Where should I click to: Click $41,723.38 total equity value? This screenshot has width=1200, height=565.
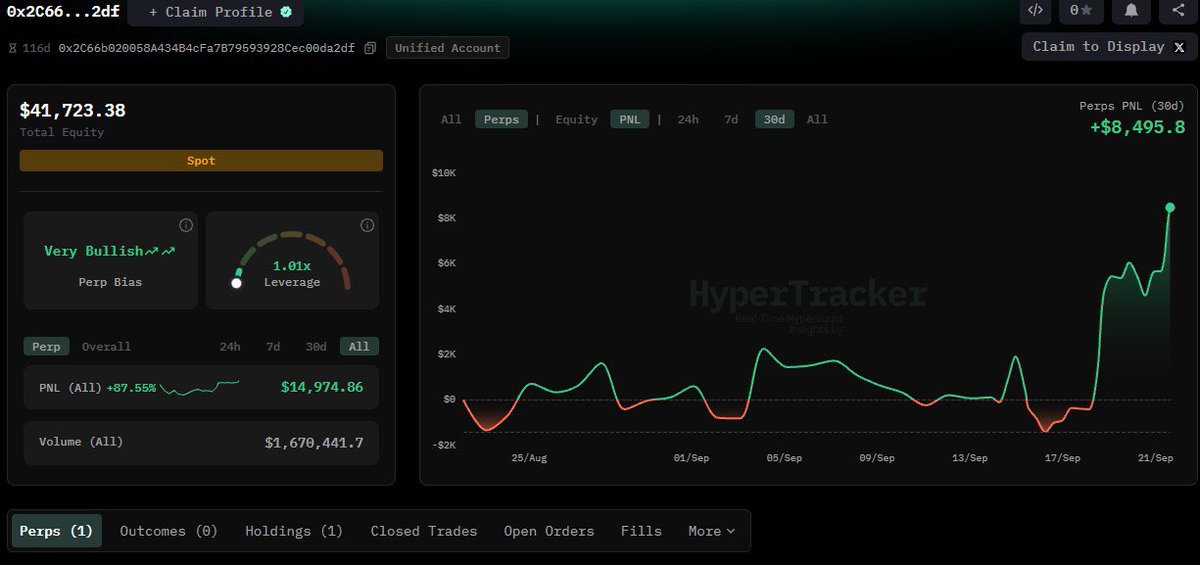coord(73,111)
